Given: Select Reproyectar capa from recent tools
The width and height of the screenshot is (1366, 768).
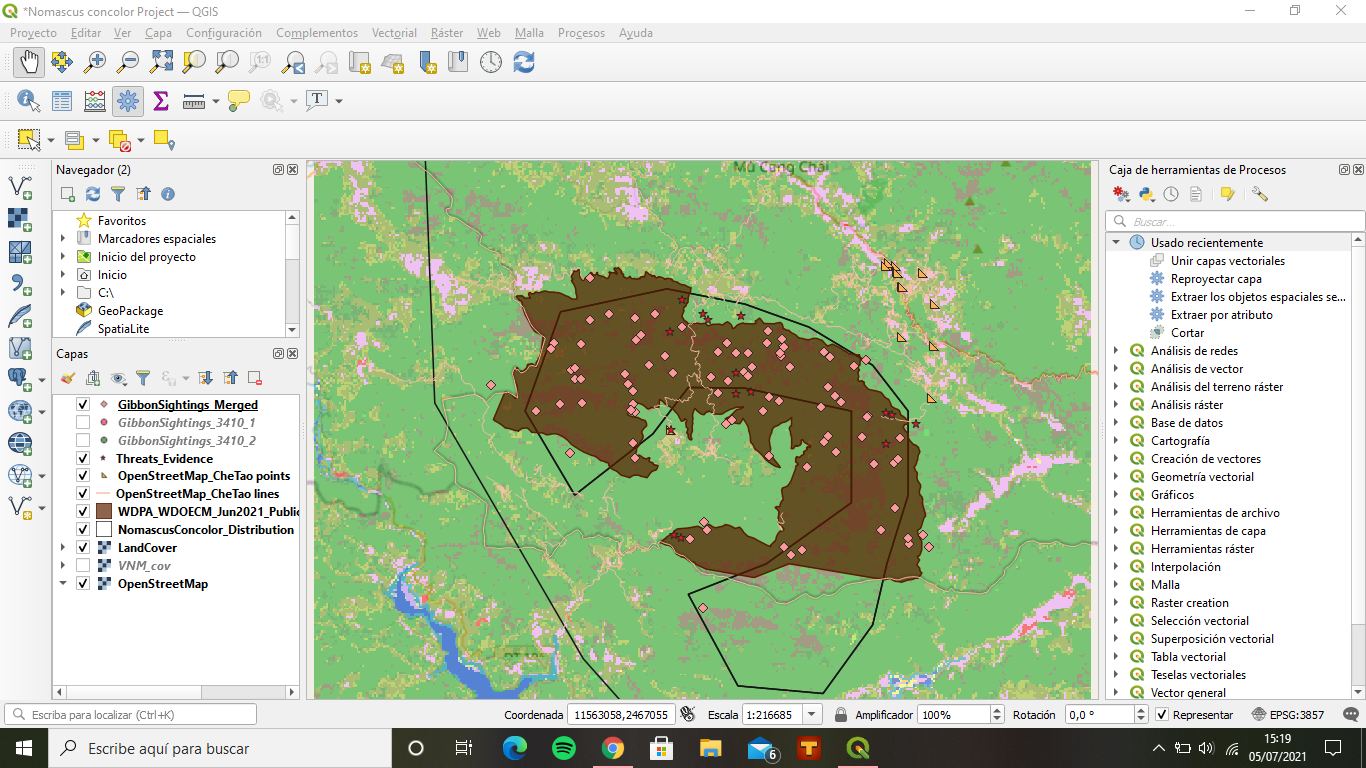Looking at the screenshot, I should click(1216, 279).
